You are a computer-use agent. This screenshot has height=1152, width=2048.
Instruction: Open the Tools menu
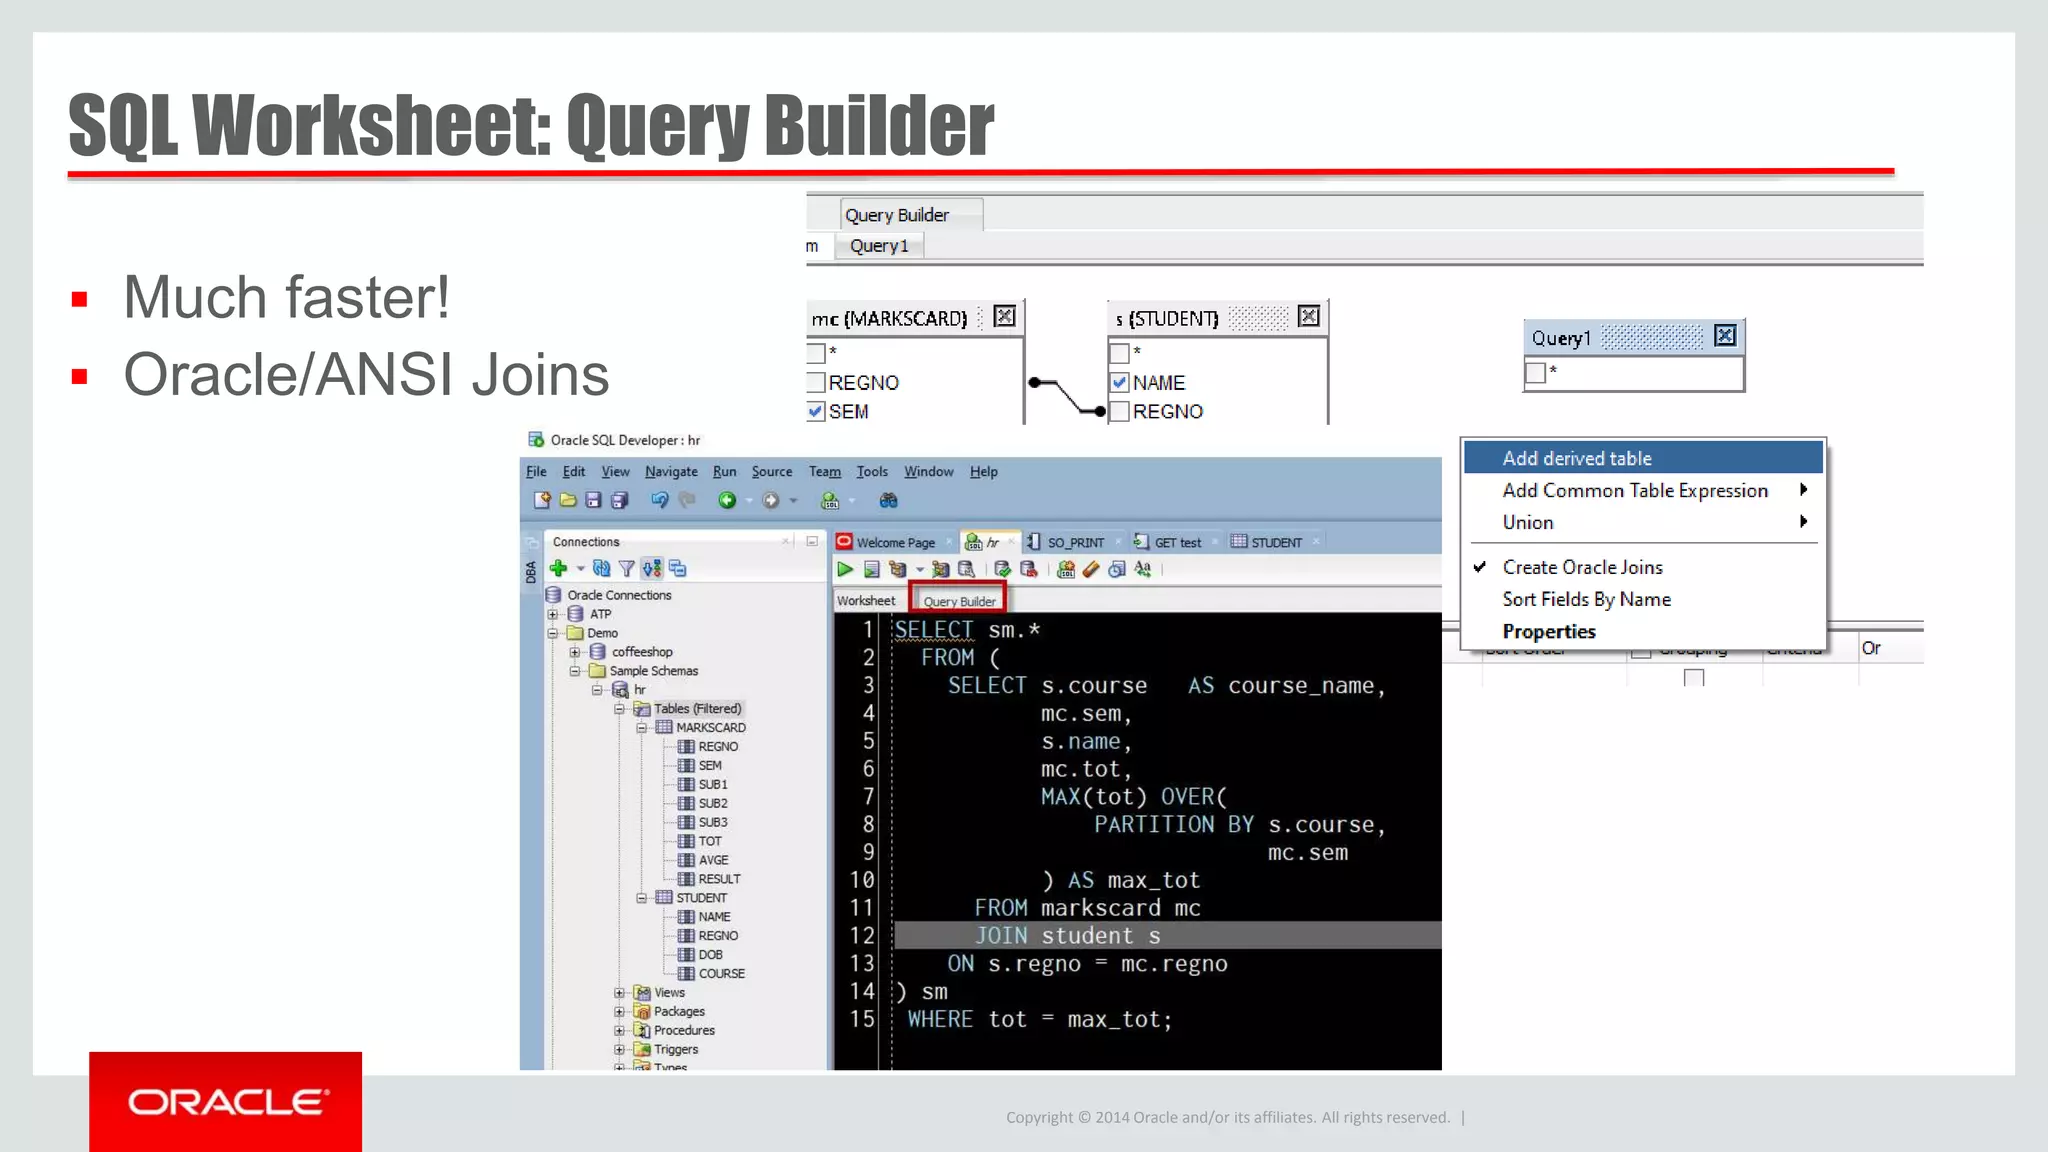point(872,471)
